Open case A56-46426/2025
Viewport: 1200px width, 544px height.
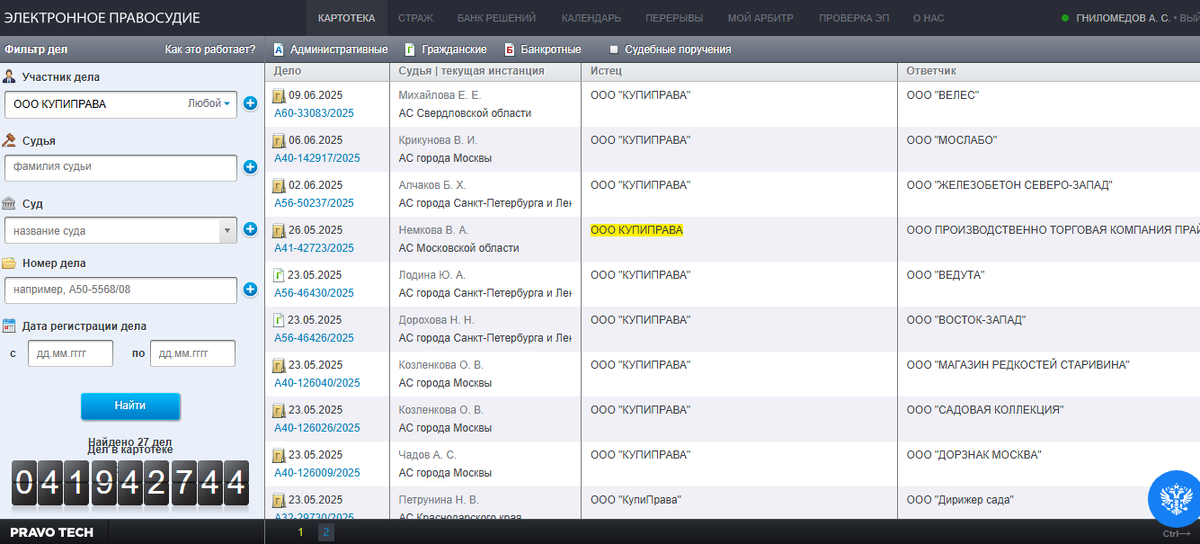coord(314,338)
